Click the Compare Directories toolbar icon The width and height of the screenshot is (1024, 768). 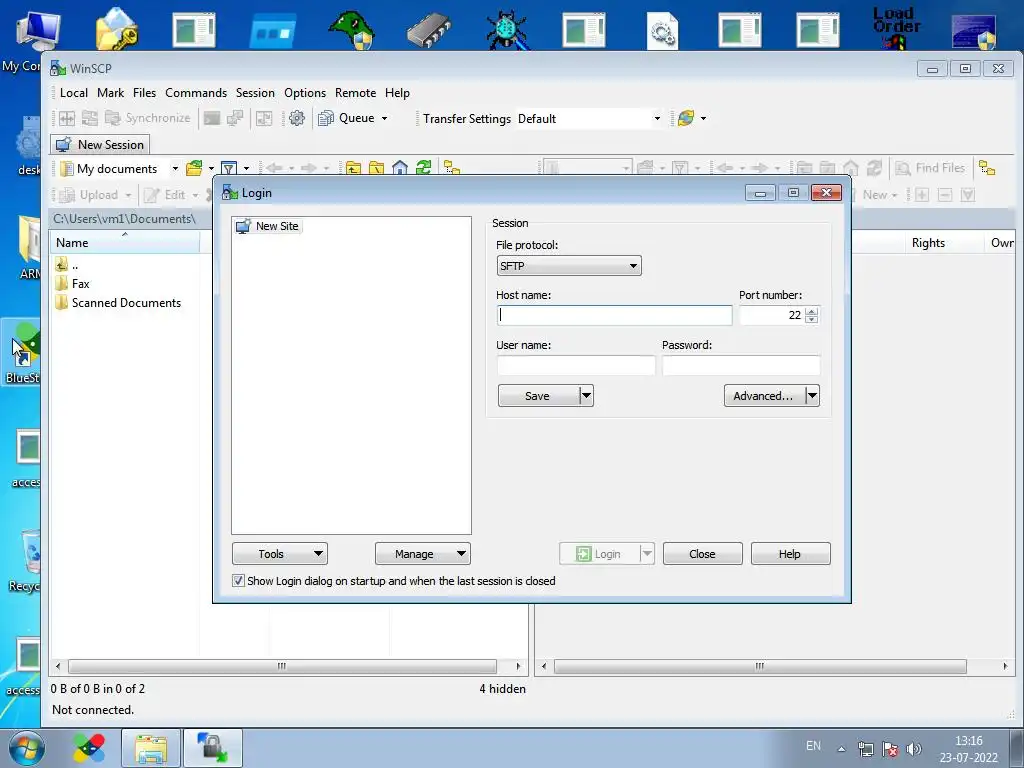click(x=67, y=118)
